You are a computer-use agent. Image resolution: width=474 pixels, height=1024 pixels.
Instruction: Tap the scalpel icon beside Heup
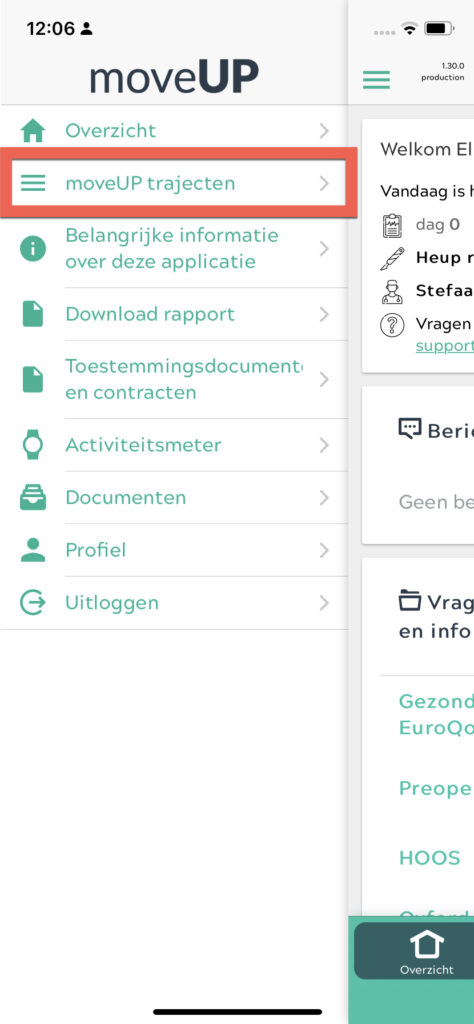point(392,258)
